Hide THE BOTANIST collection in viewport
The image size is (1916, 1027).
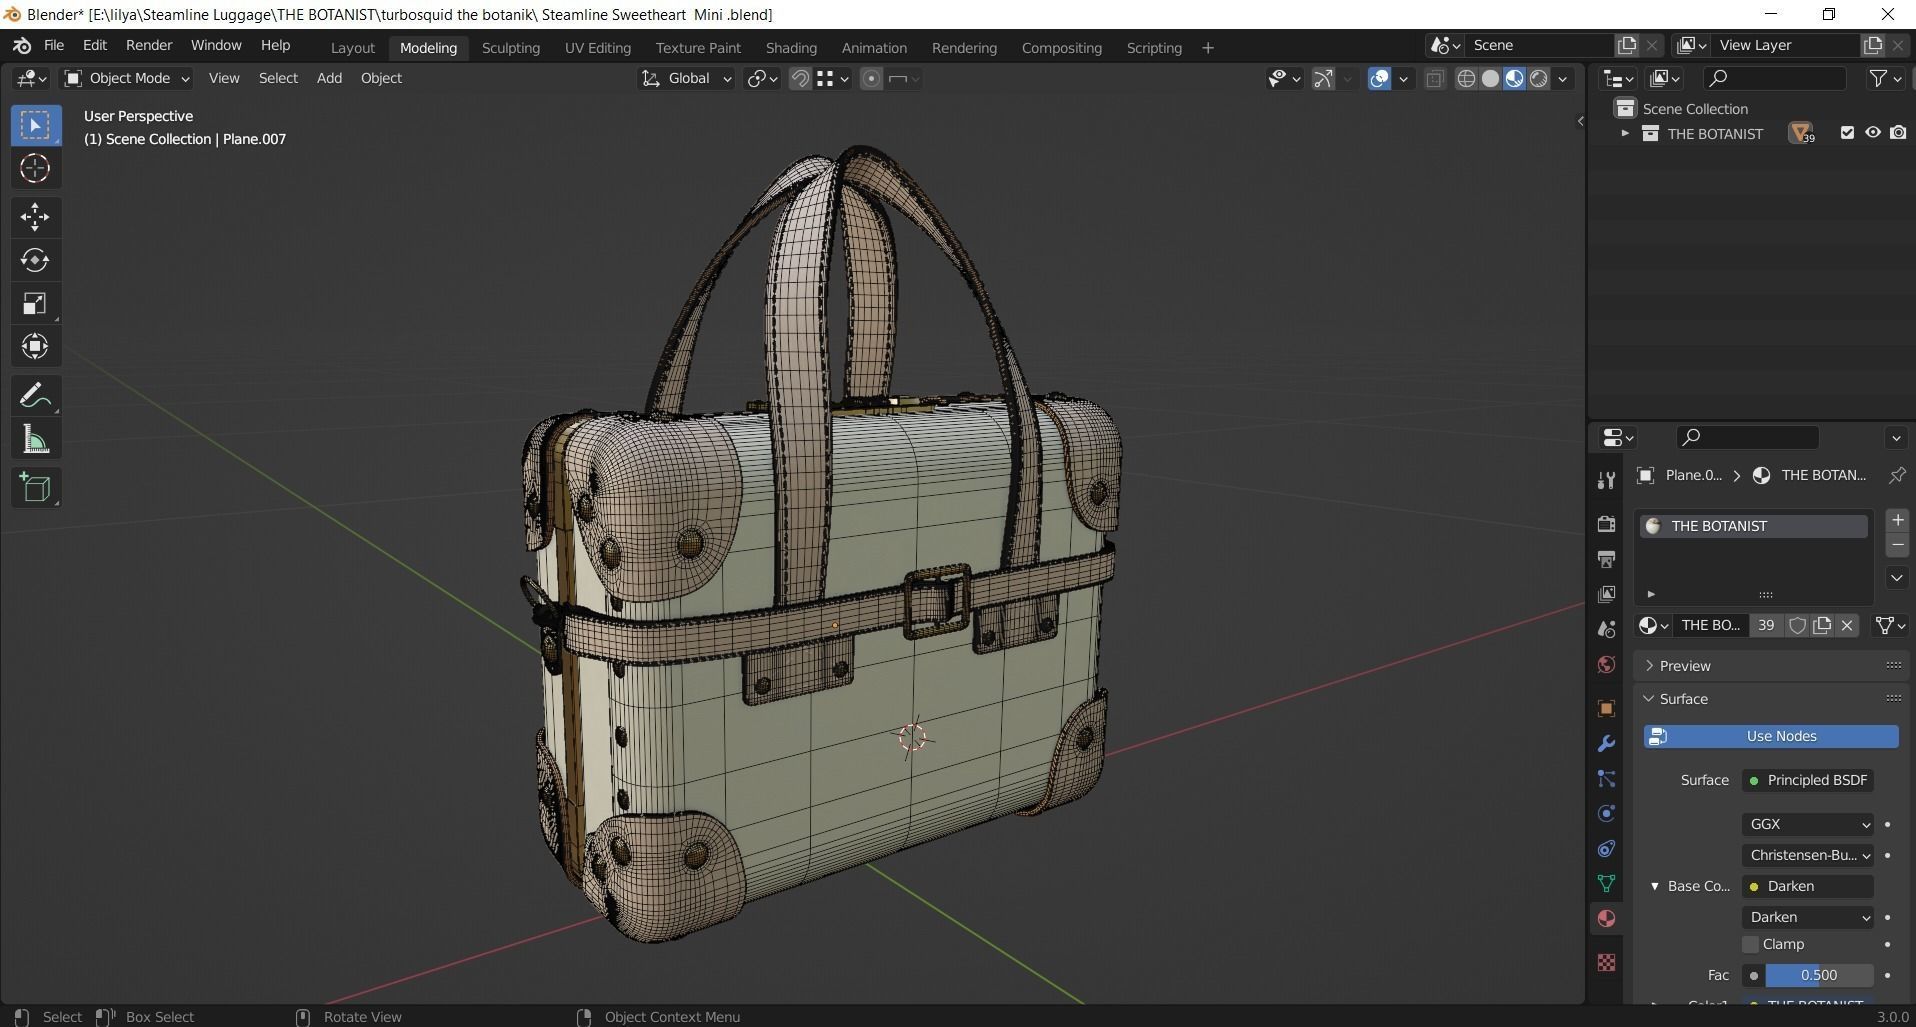(1872, 133)
